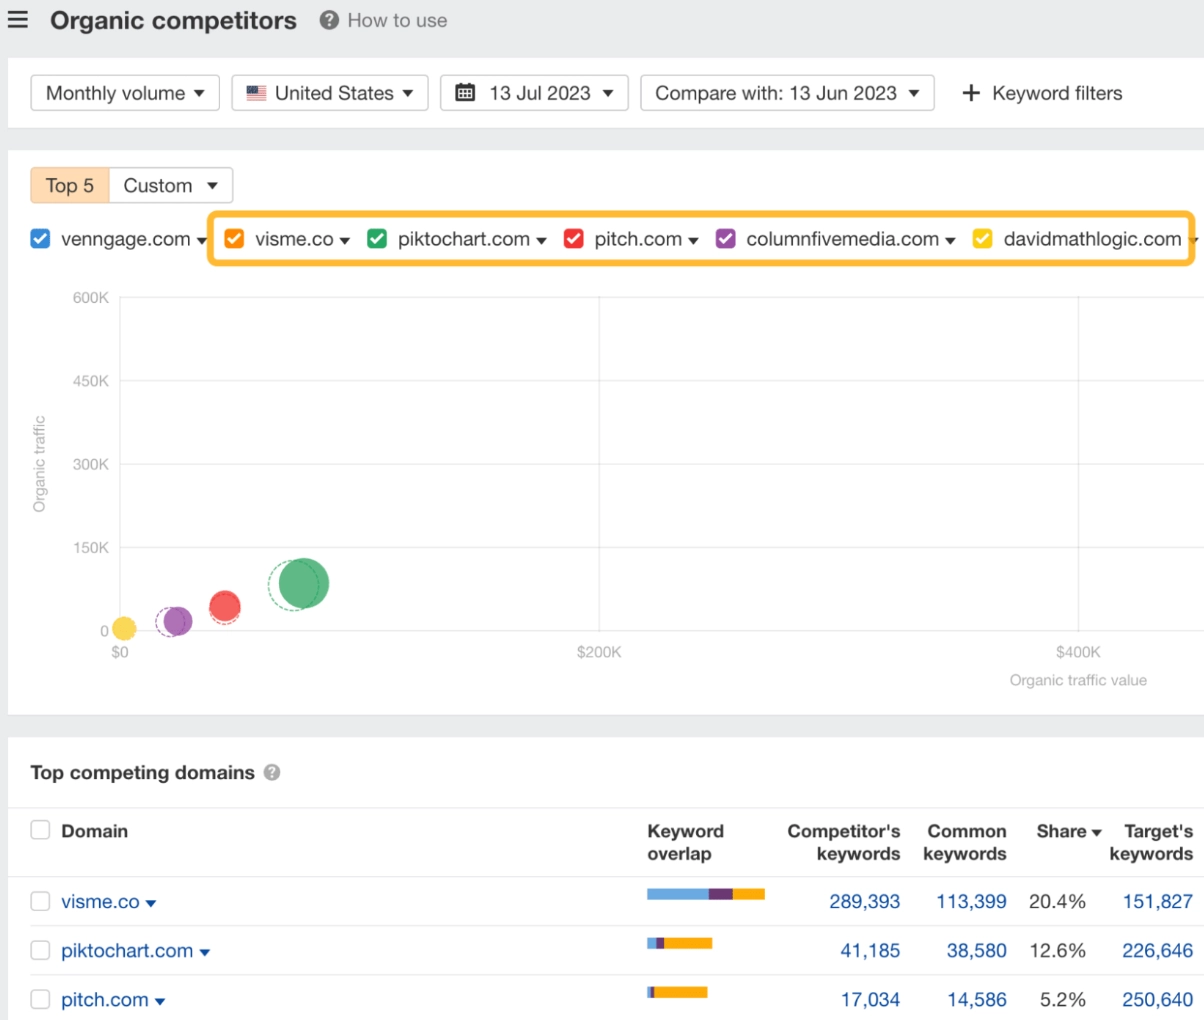Click the plus icon for Keyword filters
This screenshot has height=1020, width=1204.
pyautogui.click(x=970, y=93)
